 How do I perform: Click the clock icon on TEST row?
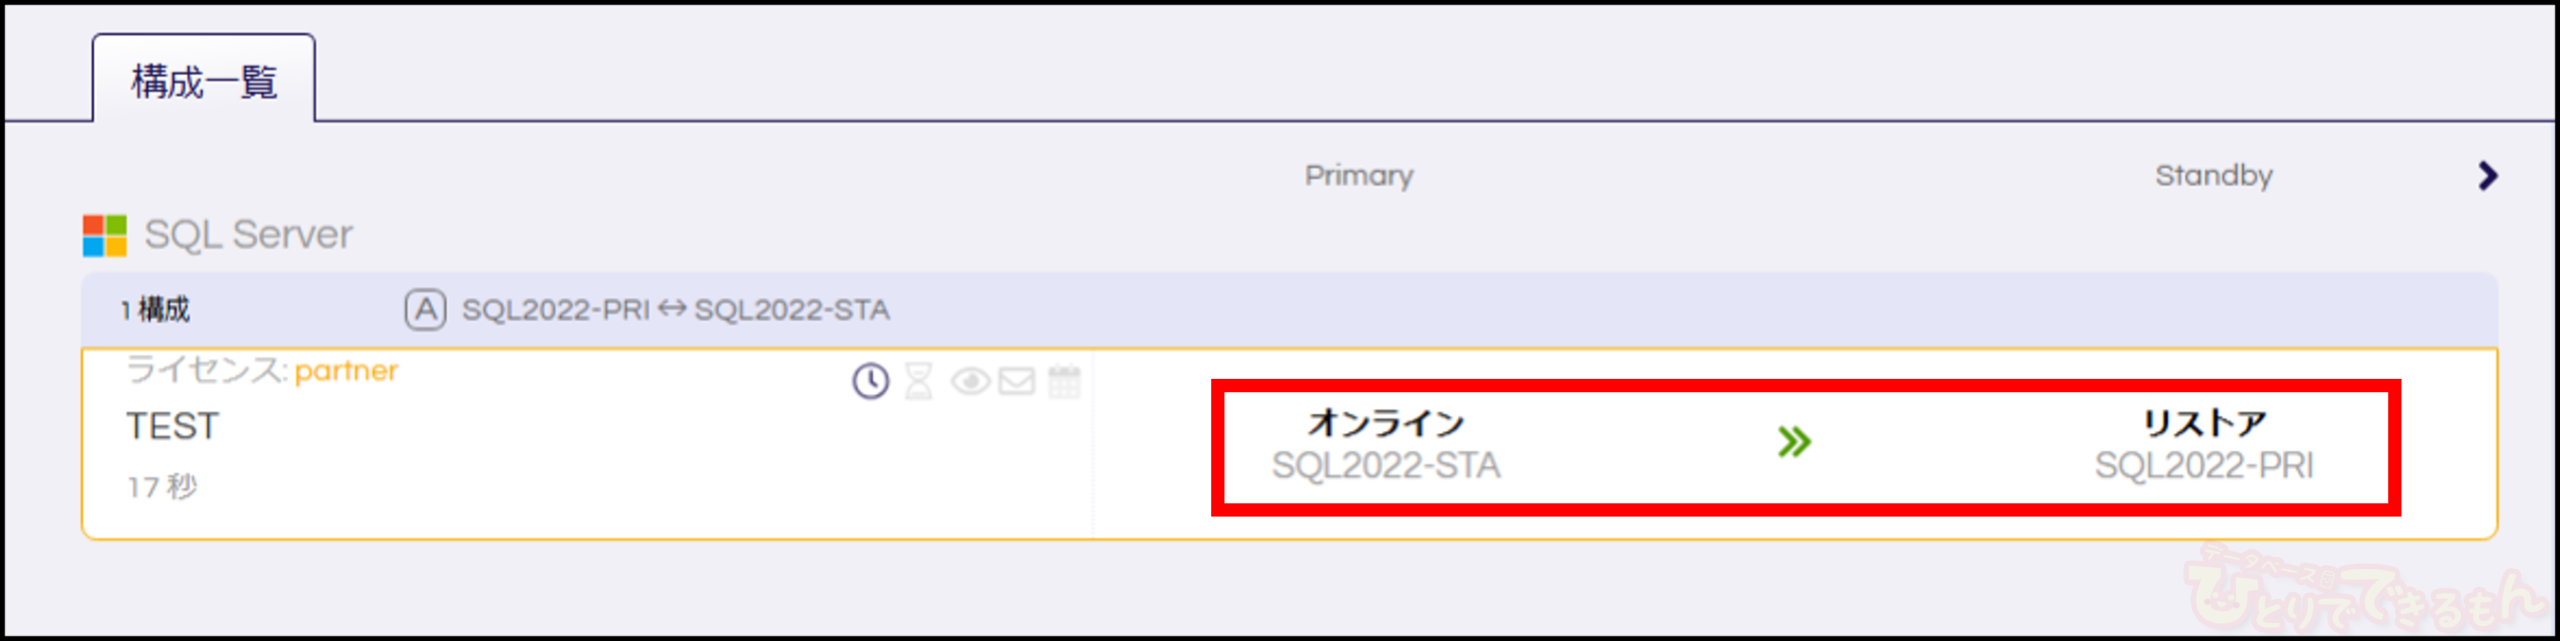point(870,381)
